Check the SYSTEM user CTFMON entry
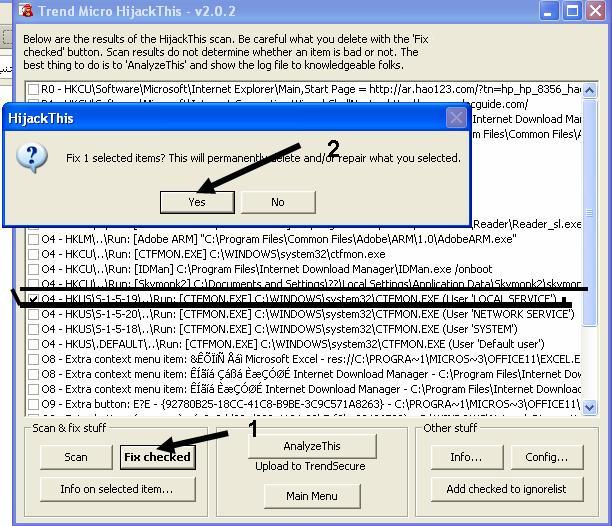Screen dimensions: 612x526 point(34,329)
